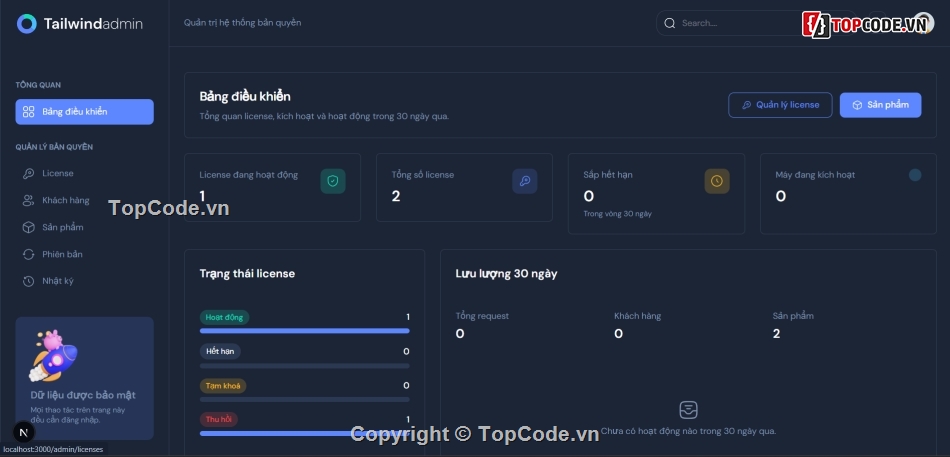Click the Trong vòng 30 ngày text
950x457 pixels.
tap(617, 214)
